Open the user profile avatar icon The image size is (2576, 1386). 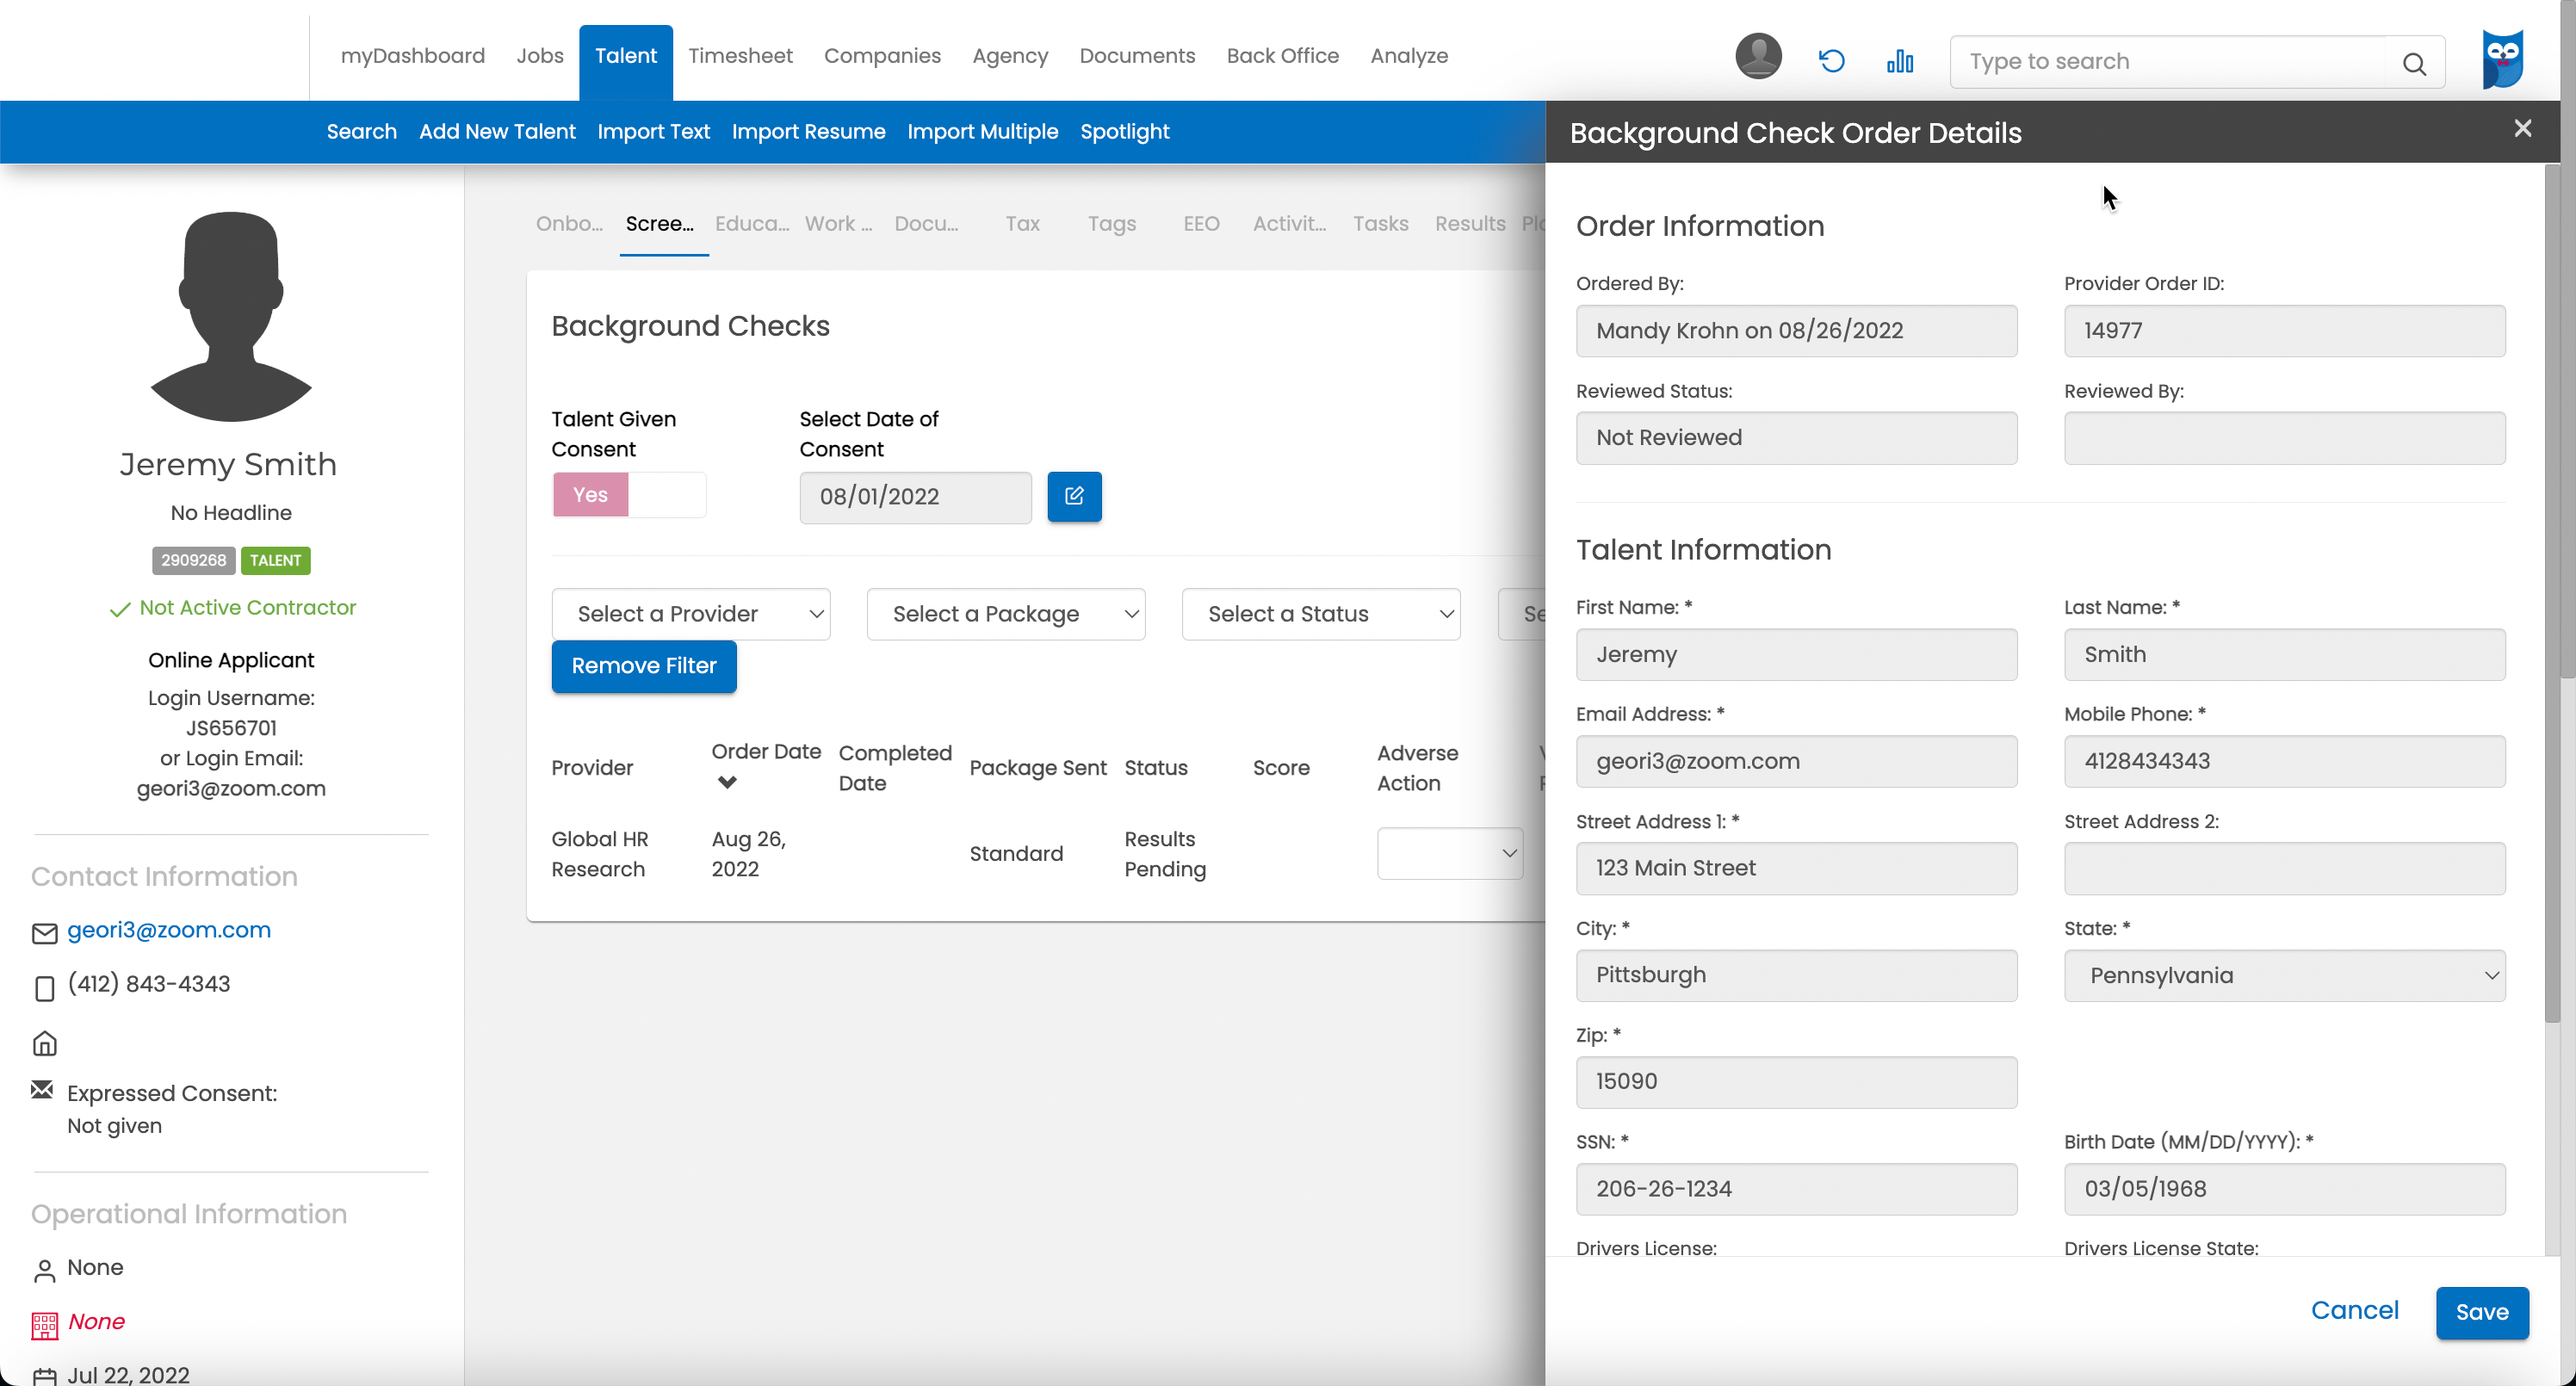pyautogui.click(x=1758, y=57)
